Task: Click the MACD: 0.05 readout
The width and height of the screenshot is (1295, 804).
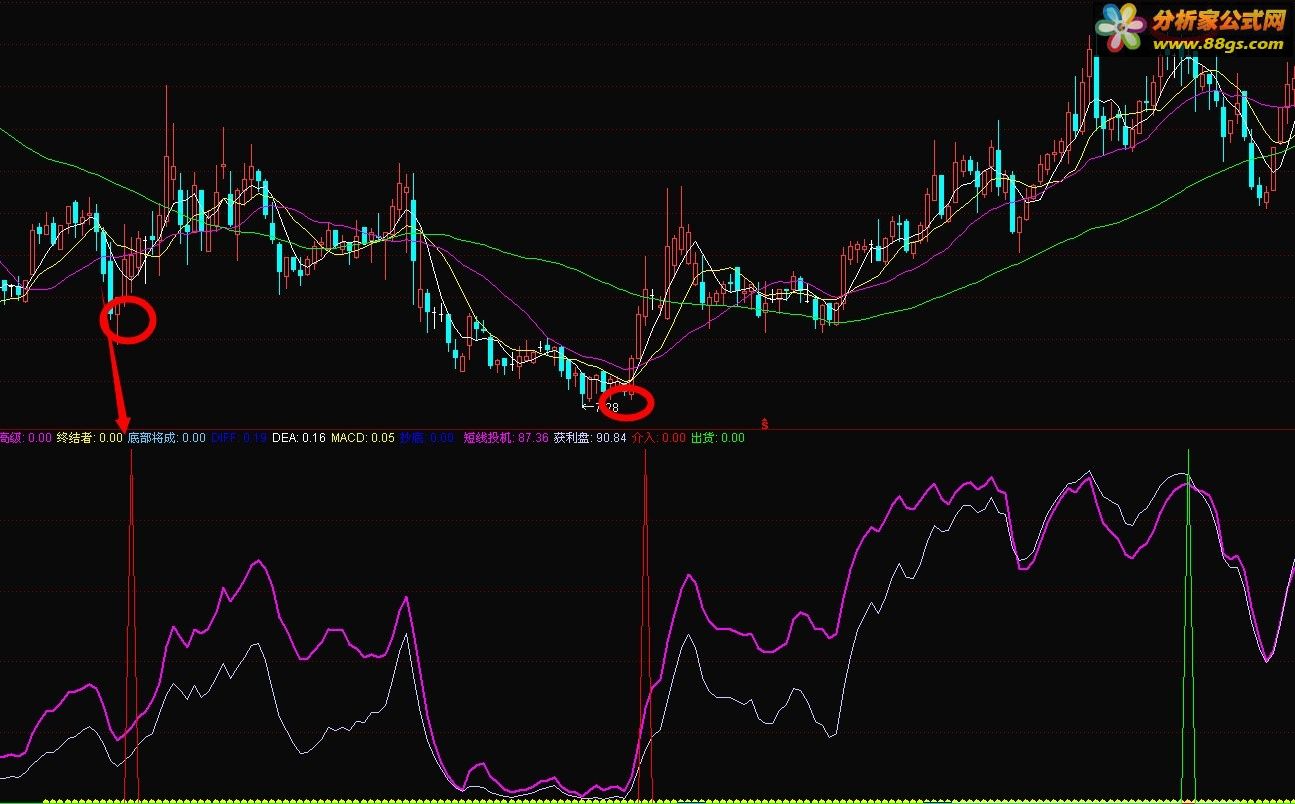Action: pos(363,437)
